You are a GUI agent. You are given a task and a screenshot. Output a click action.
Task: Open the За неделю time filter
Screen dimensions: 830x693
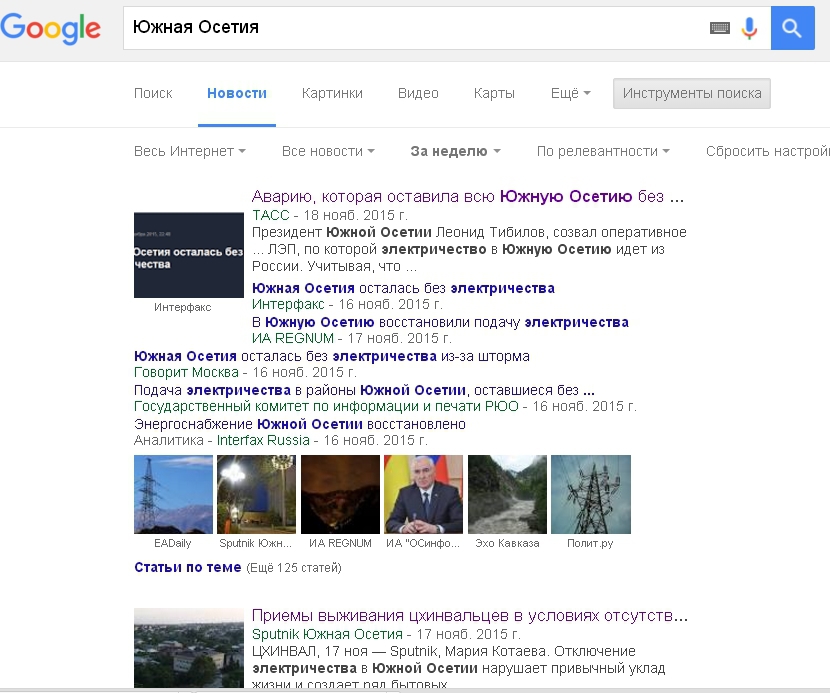coord(455,151)
